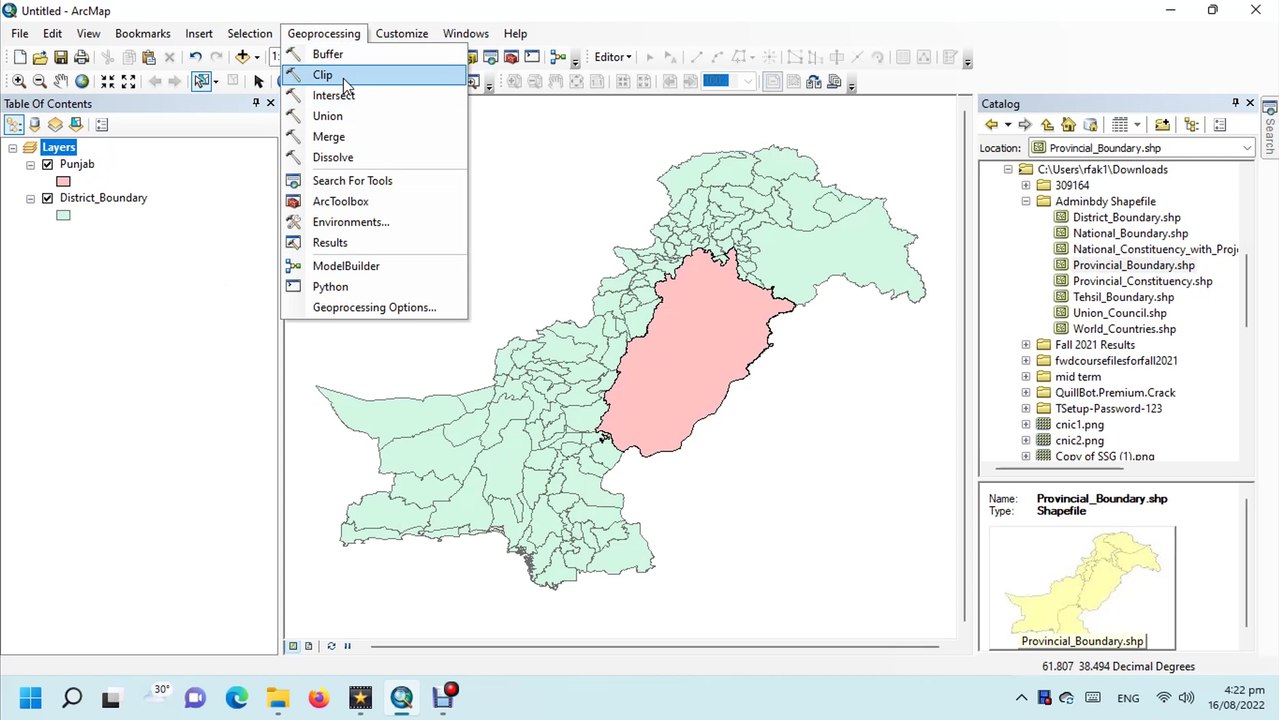Choose Clip from Geoprocessing menu
Image resolution: width=1279 pixels, height=720 pixels.
pos(374,75)
